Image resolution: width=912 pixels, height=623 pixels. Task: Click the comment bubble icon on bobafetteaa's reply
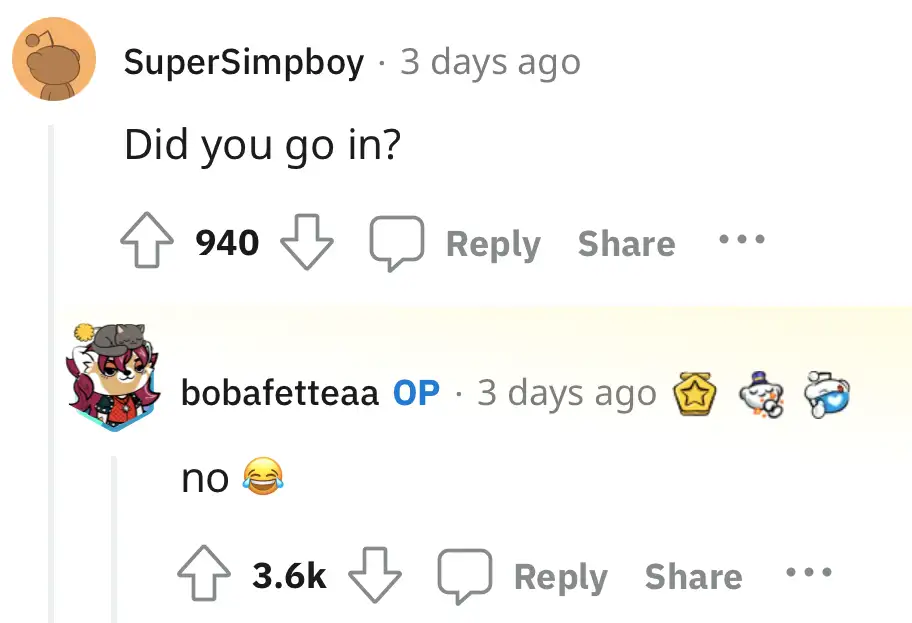[465, 574]
